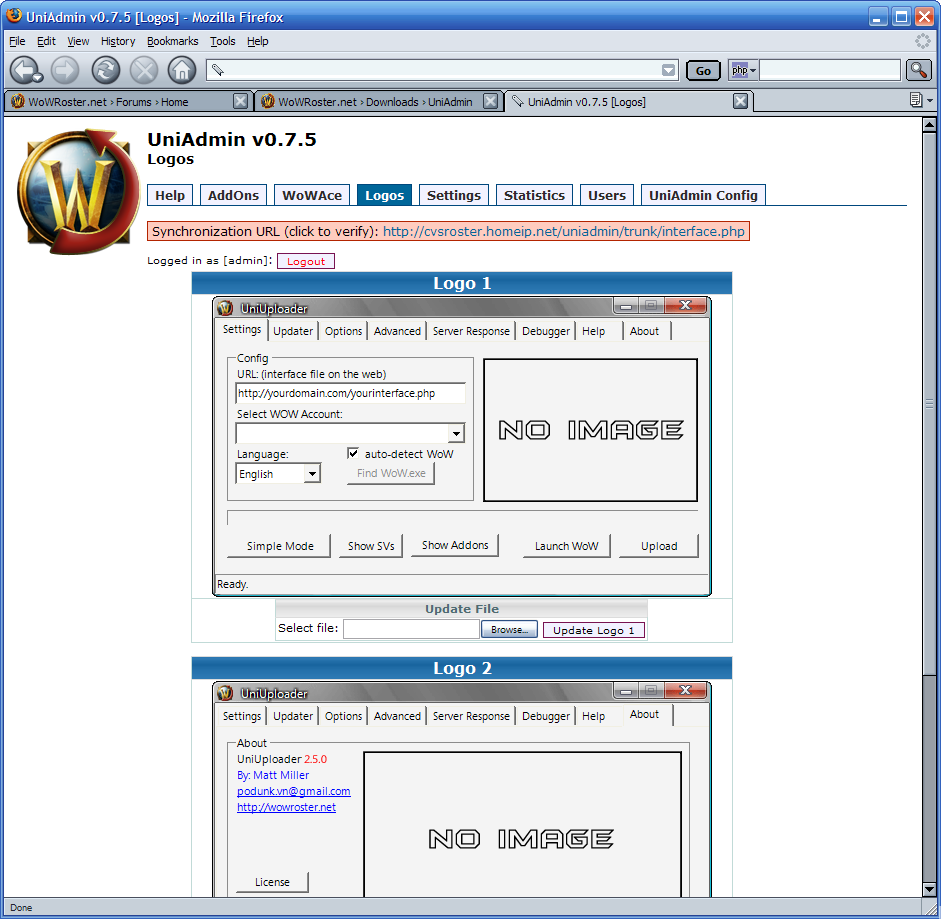Open the History menu
941x919 pixels.
point(118,41)
